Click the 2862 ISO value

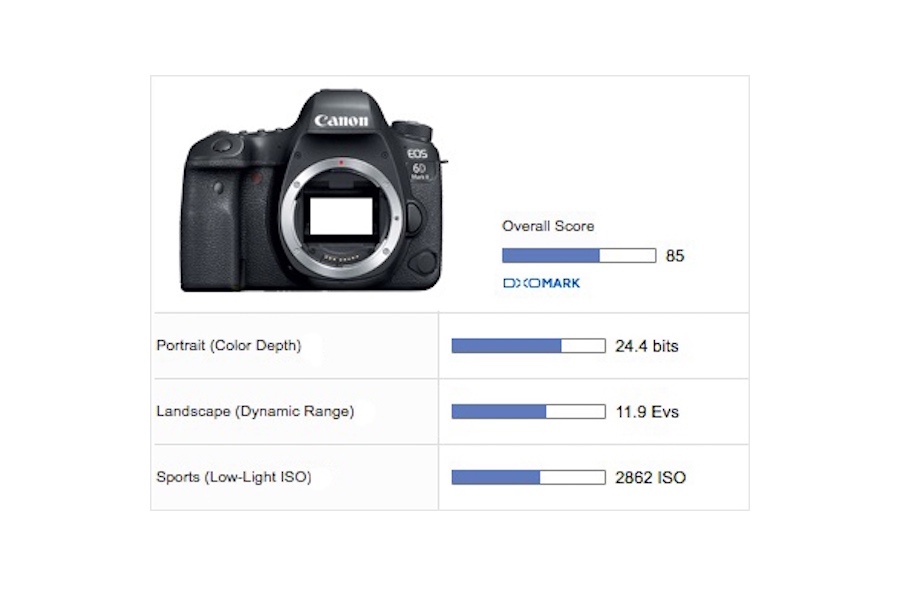(x=650, y=478)
